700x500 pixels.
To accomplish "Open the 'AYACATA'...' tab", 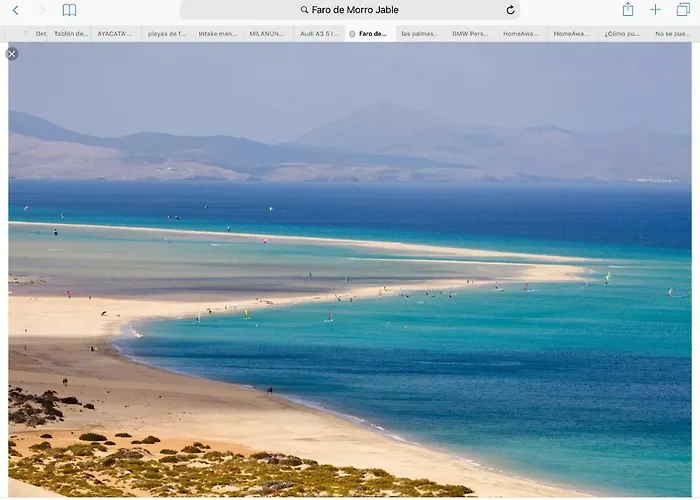I will point(115,33).
